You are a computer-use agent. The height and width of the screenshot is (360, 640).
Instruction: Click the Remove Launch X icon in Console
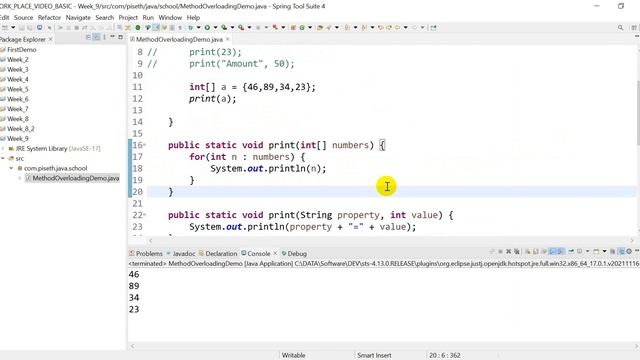tap(509, 251)
